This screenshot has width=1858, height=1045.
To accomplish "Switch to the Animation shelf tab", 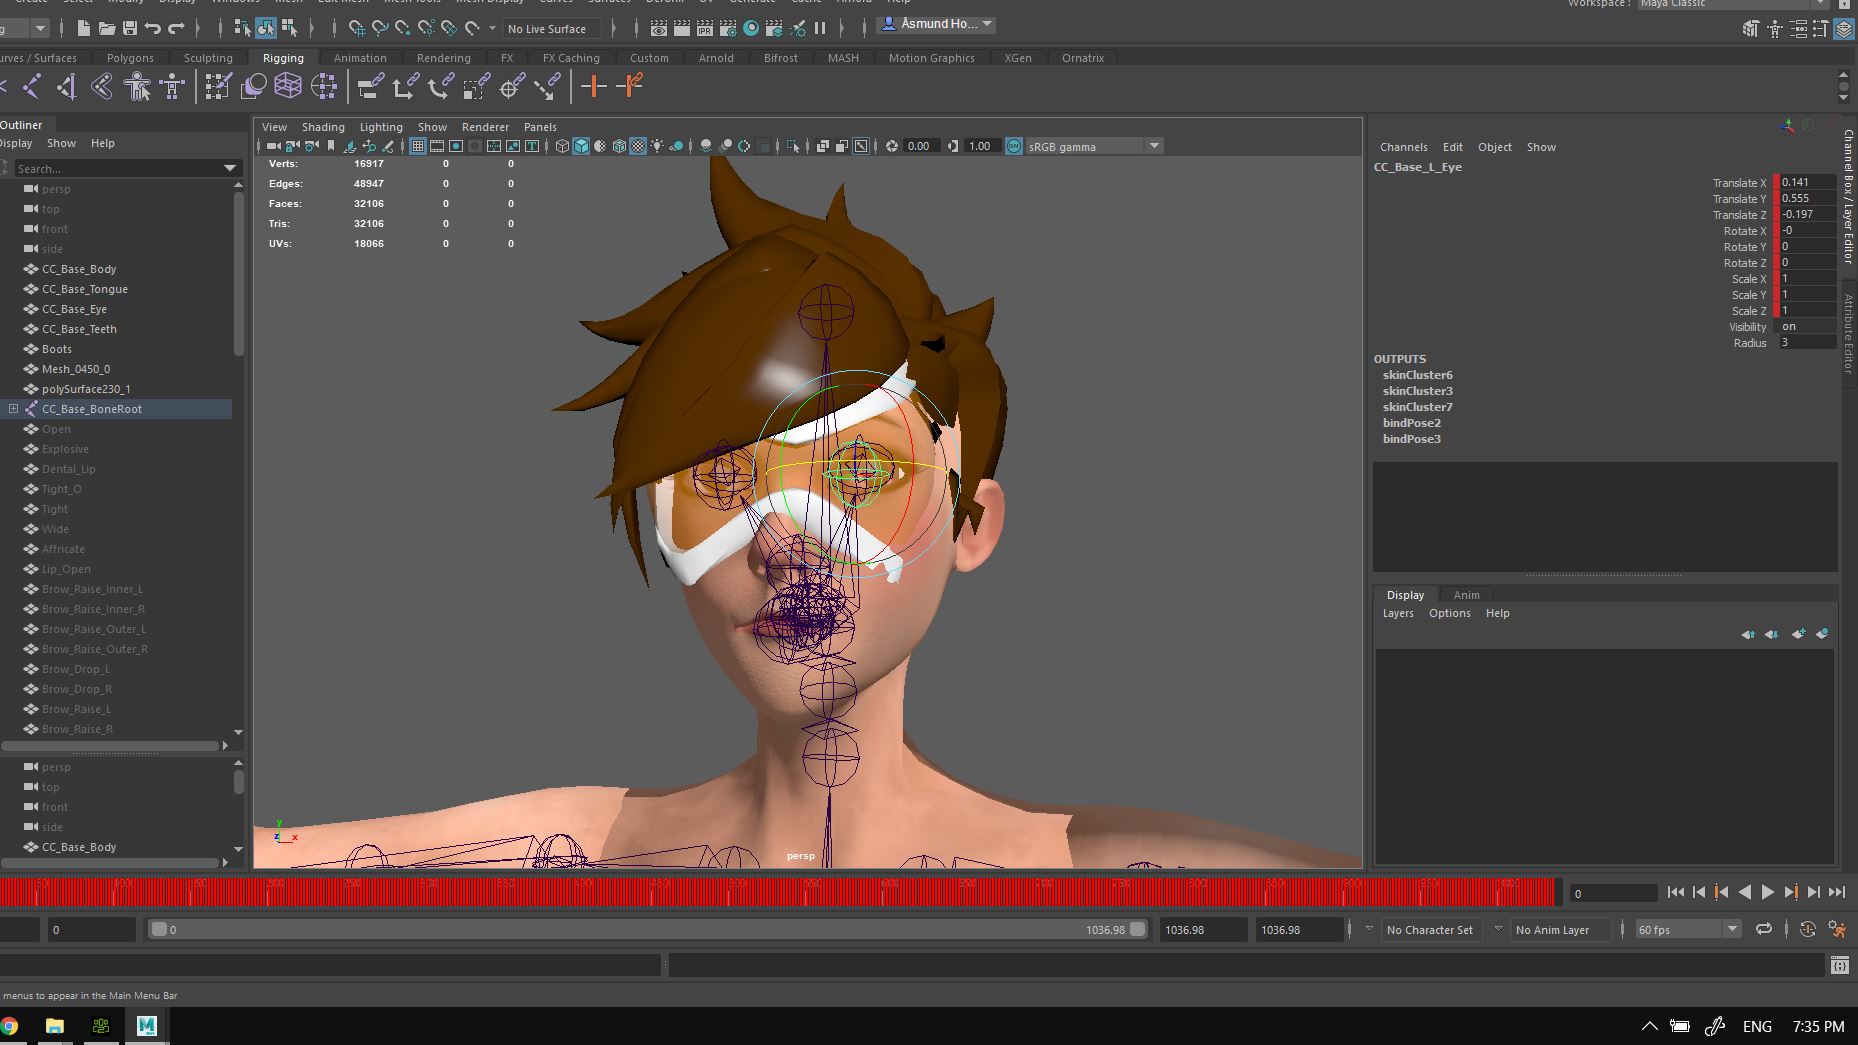I will [x=360, y=58].
